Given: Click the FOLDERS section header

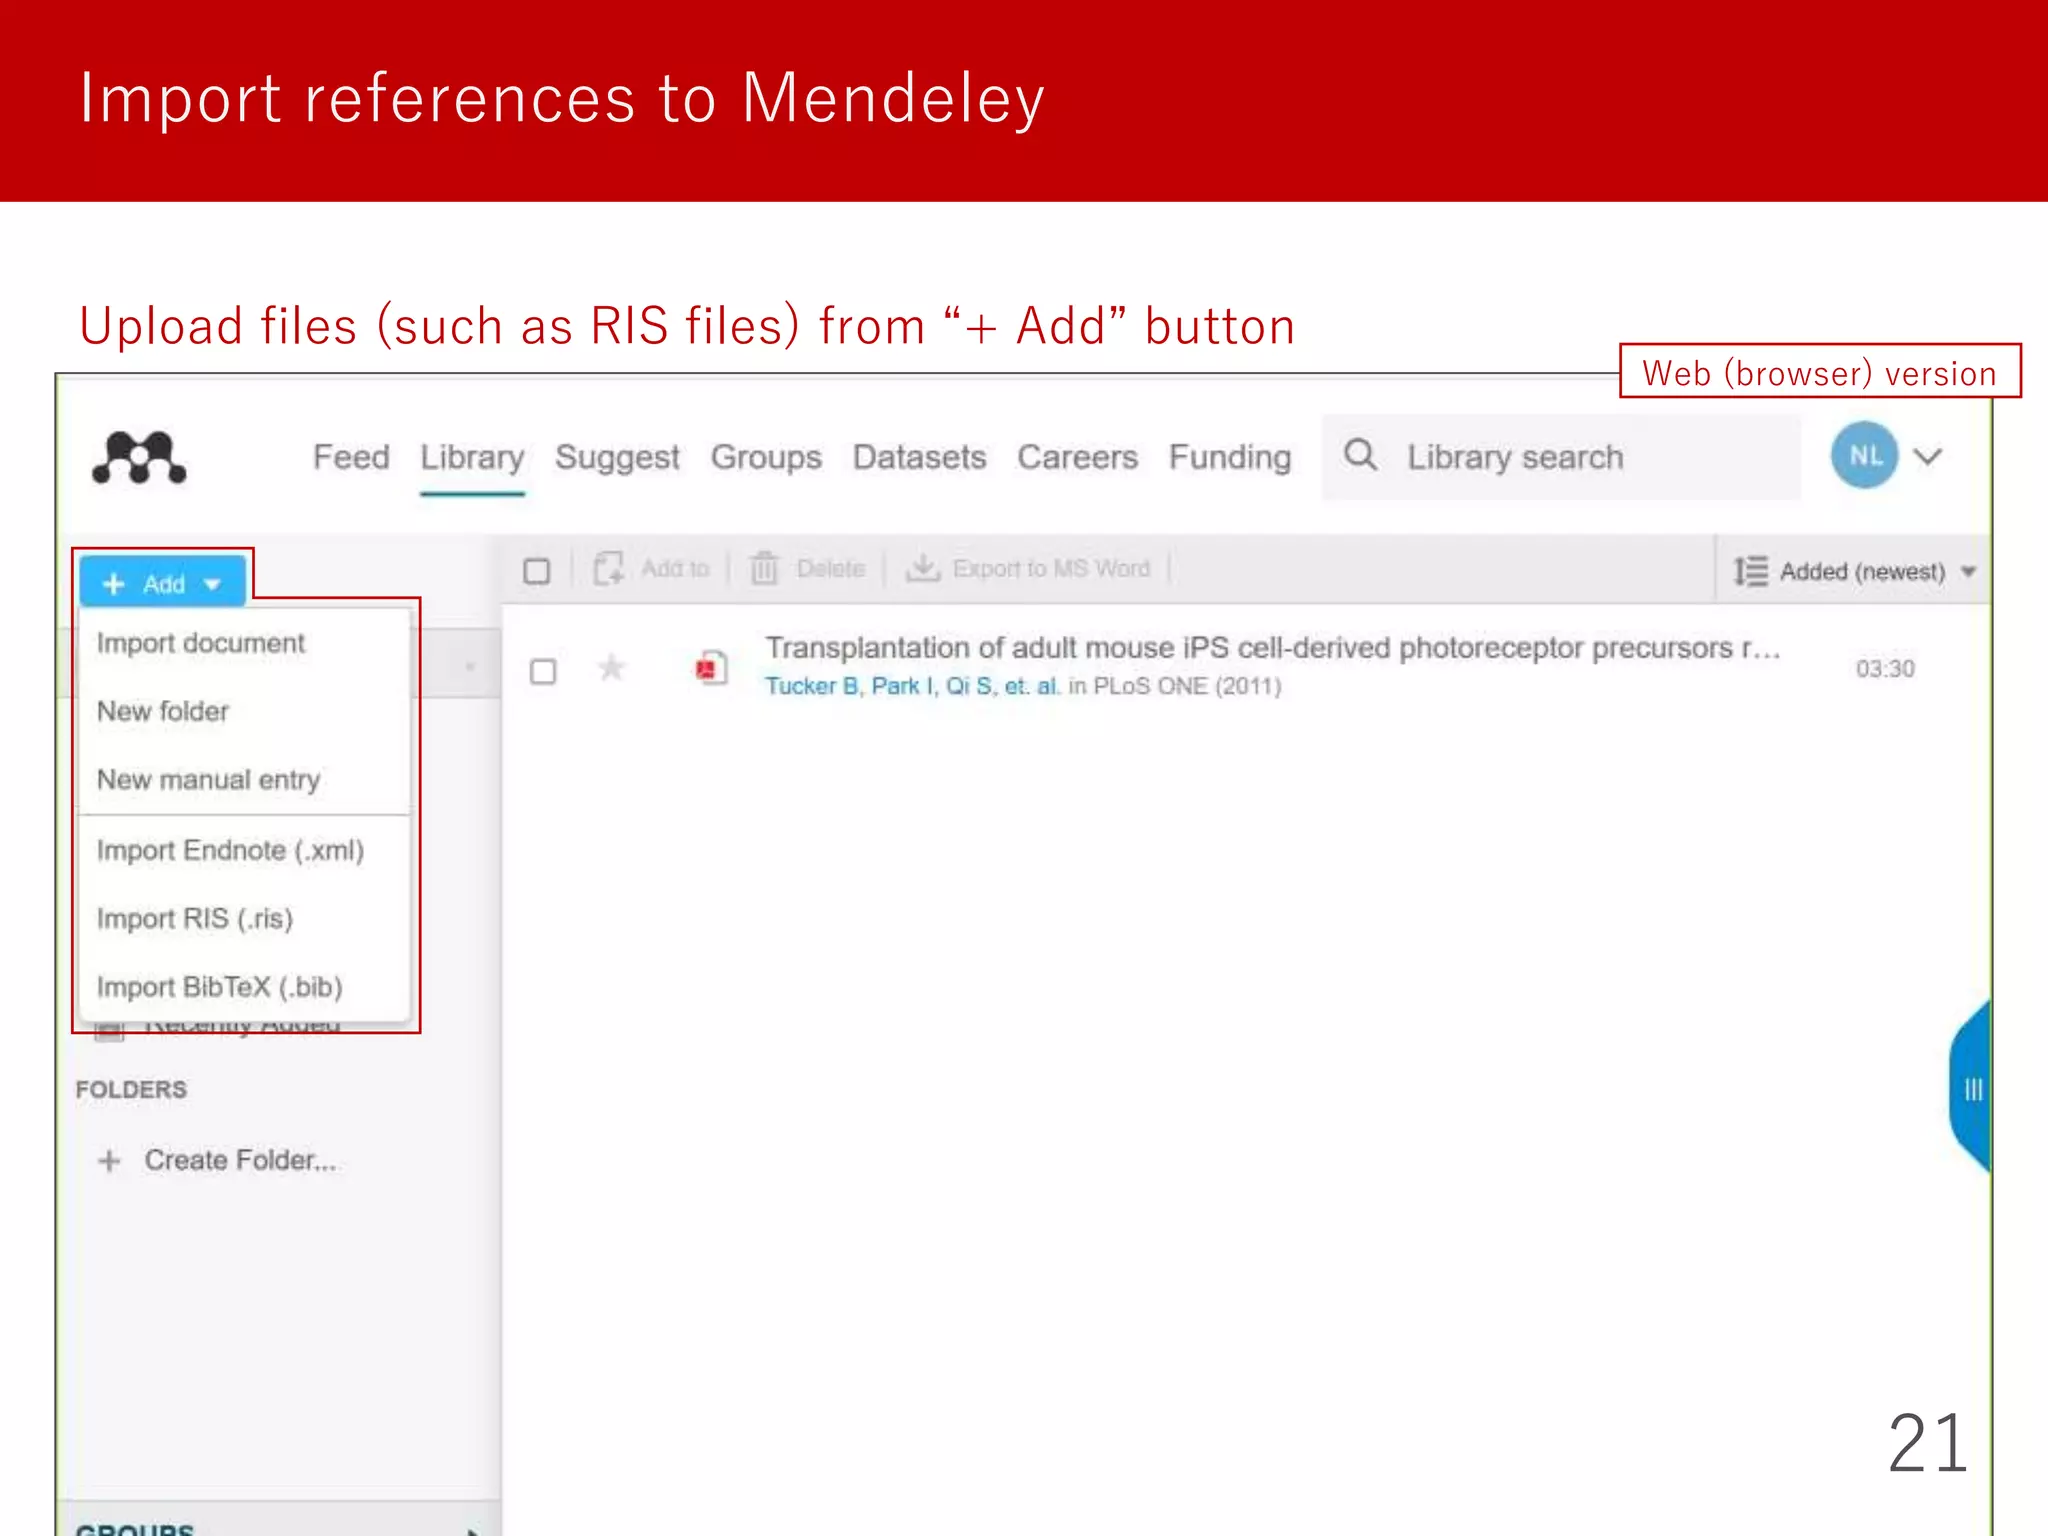Looking at the screenshot, I should tap(131, 1089).
